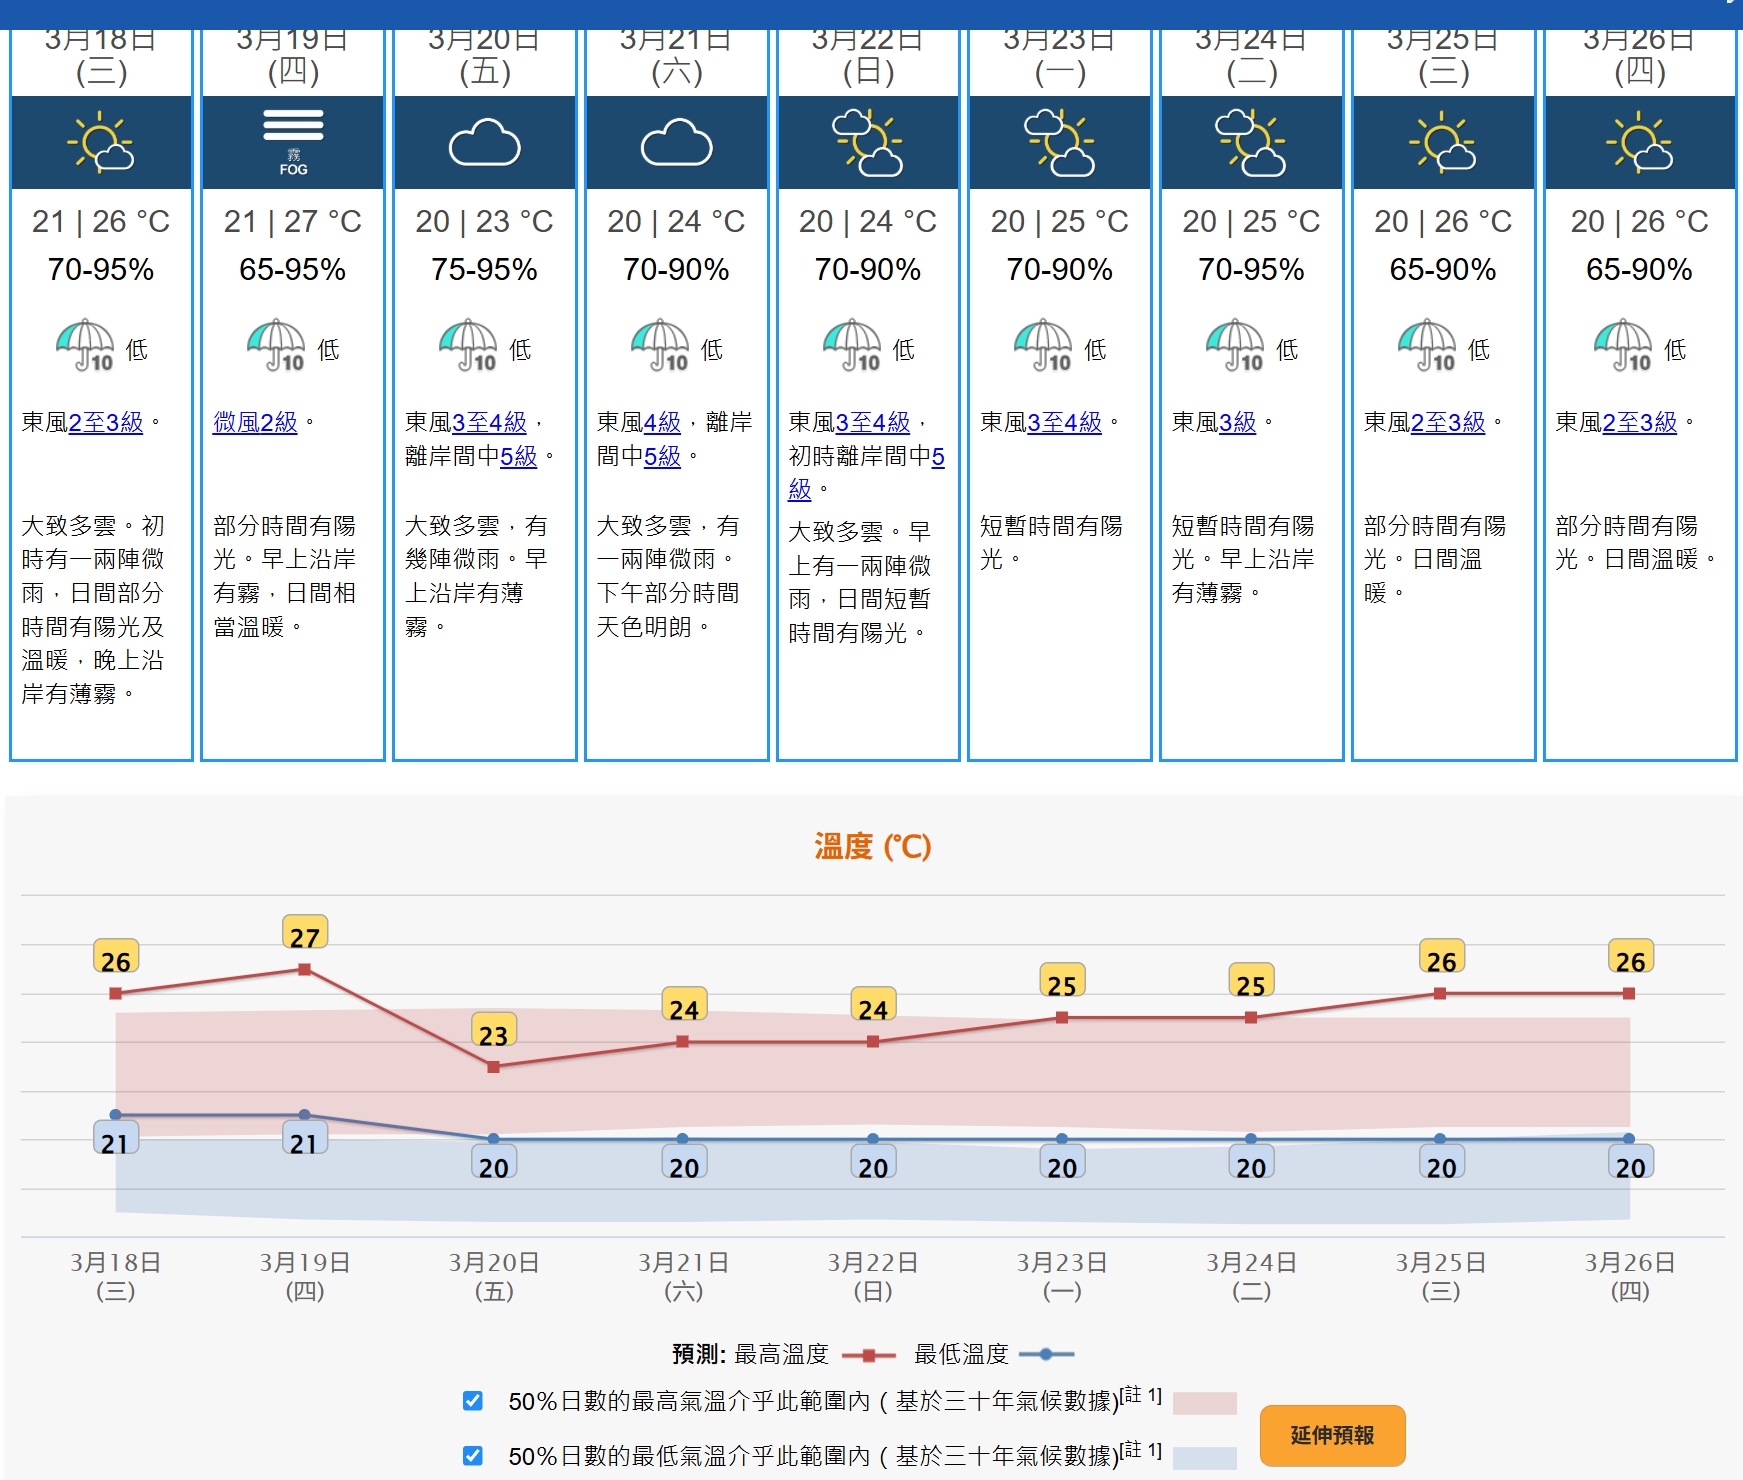
Task: Toggle the minimum temperature 50% range checkbox
Action: tap(473, 1455)
